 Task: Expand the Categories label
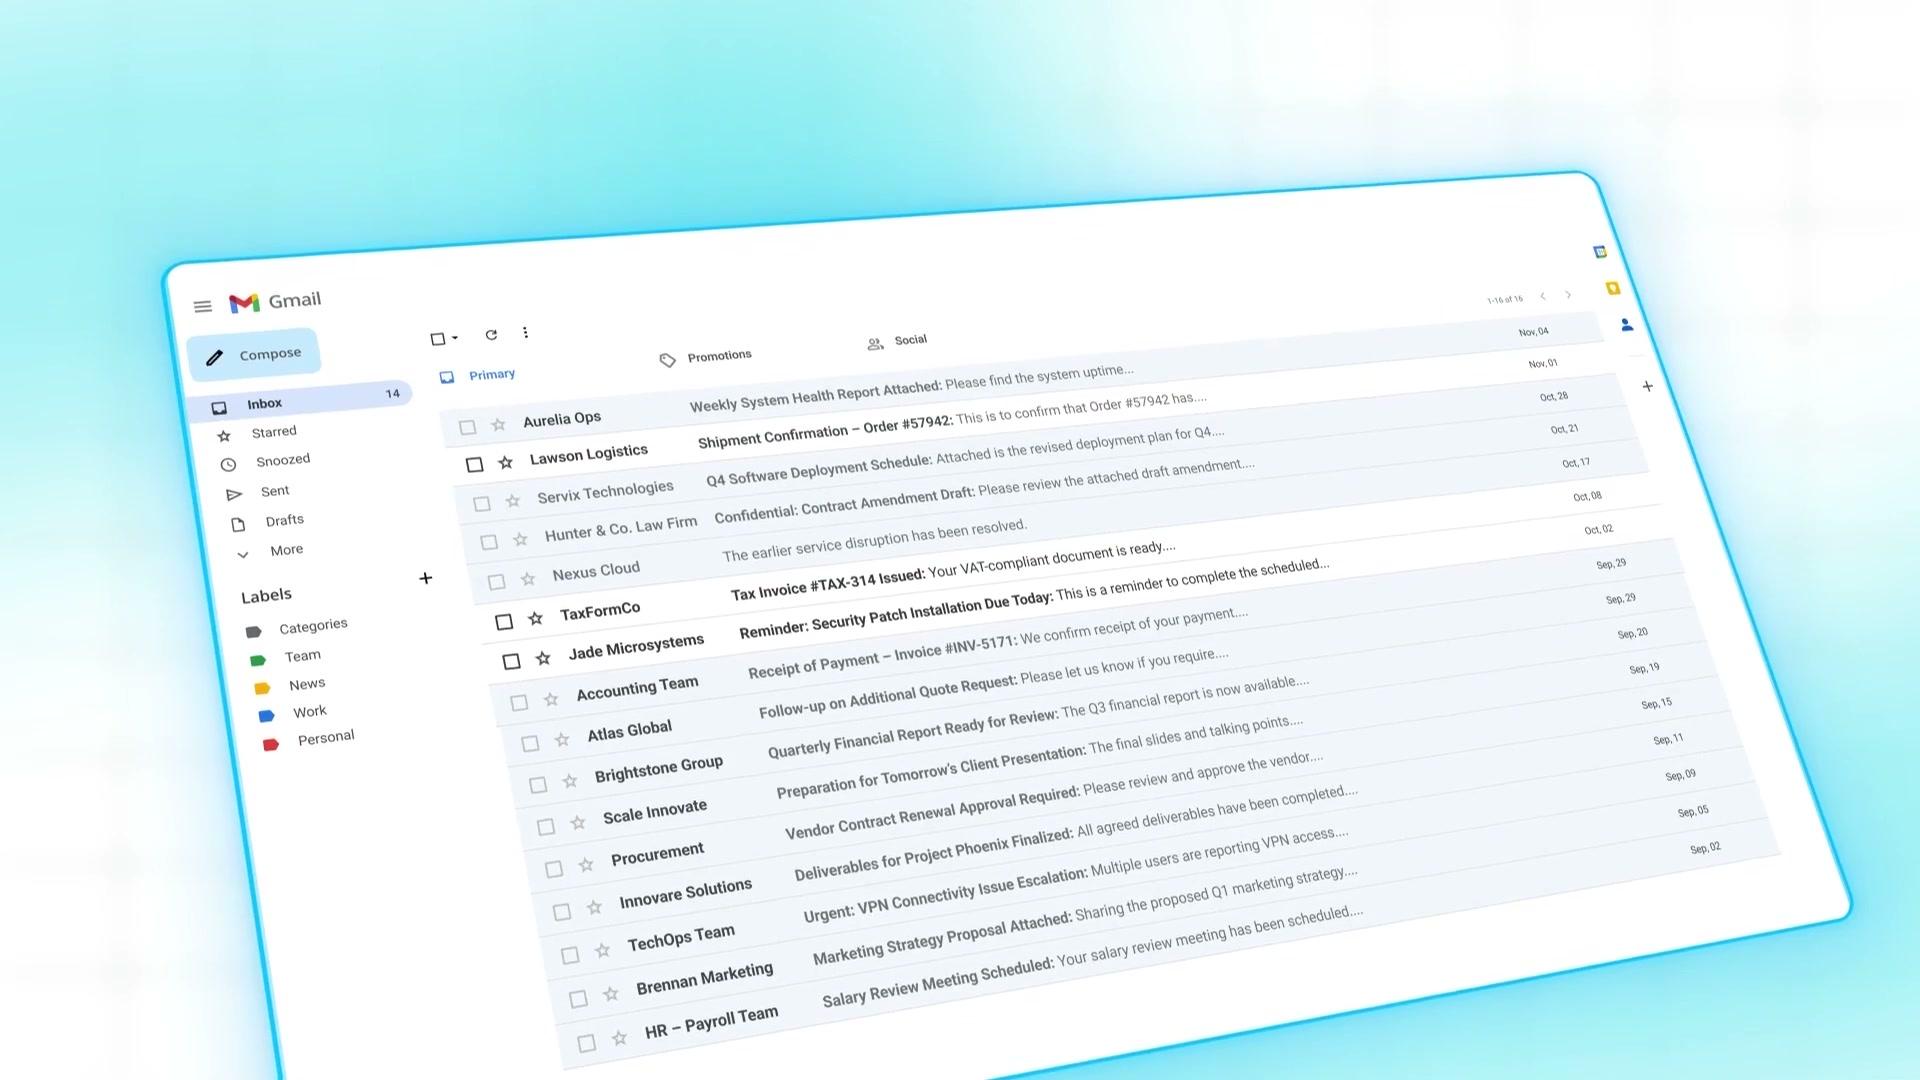tap(297, 628)
